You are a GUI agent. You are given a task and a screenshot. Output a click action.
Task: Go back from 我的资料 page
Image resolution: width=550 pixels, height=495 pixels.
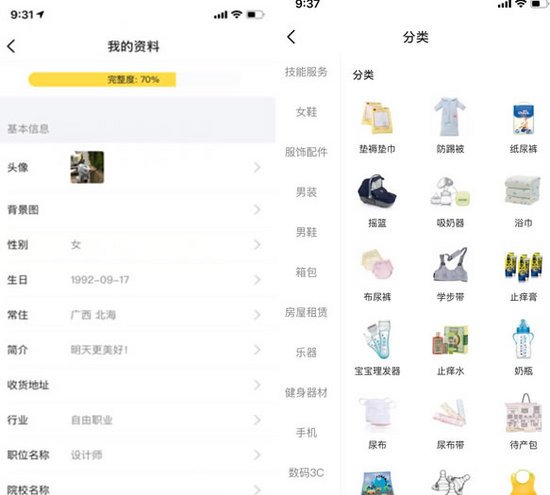point(11,46)
